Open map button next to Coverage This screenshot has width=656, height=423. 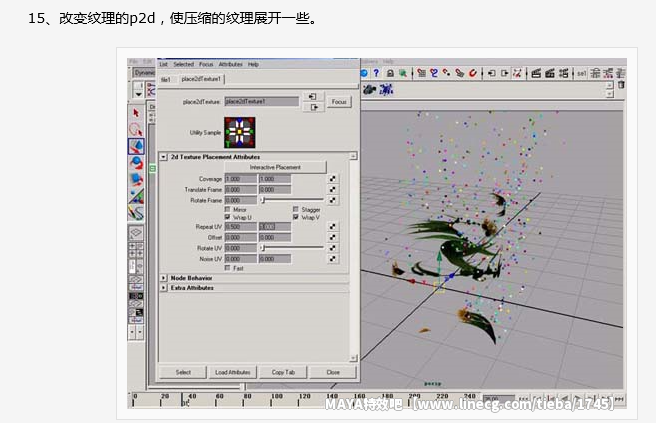(x=332, y=179)
